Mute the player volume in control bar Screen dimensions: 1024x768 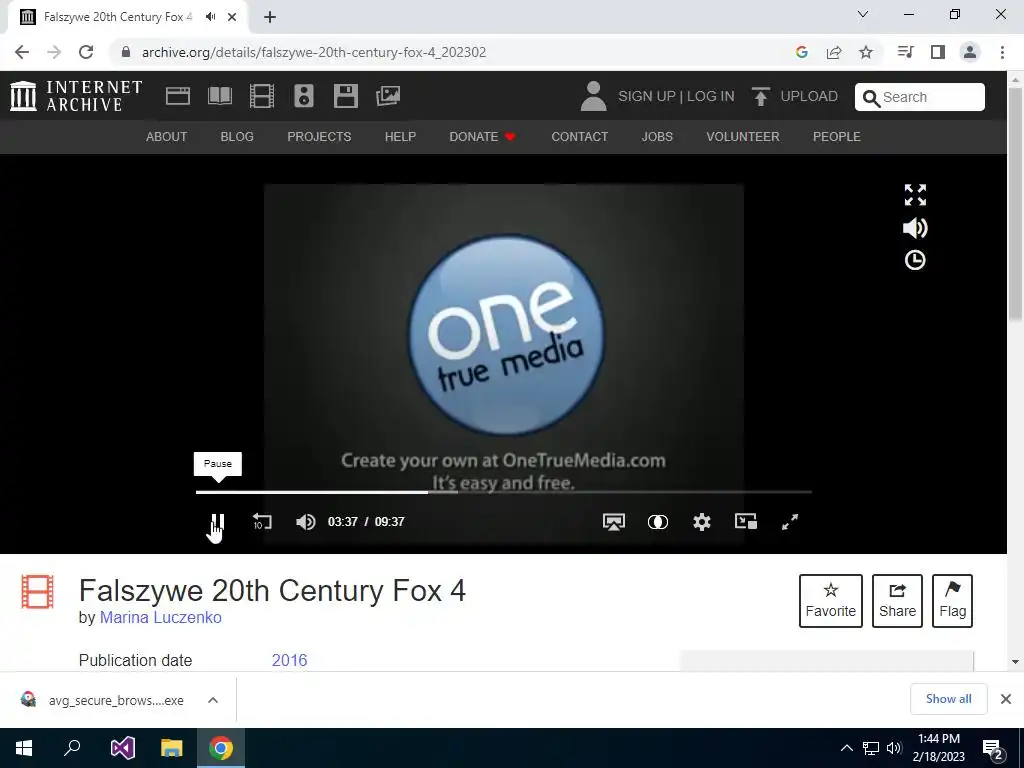305,522
